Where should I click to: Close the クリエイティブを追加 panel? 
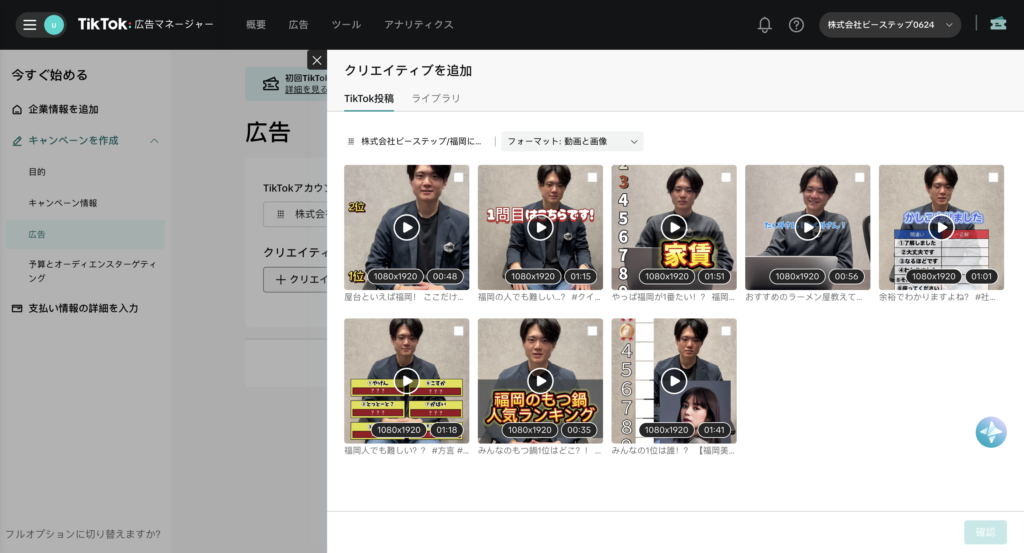tap(317, 60)
